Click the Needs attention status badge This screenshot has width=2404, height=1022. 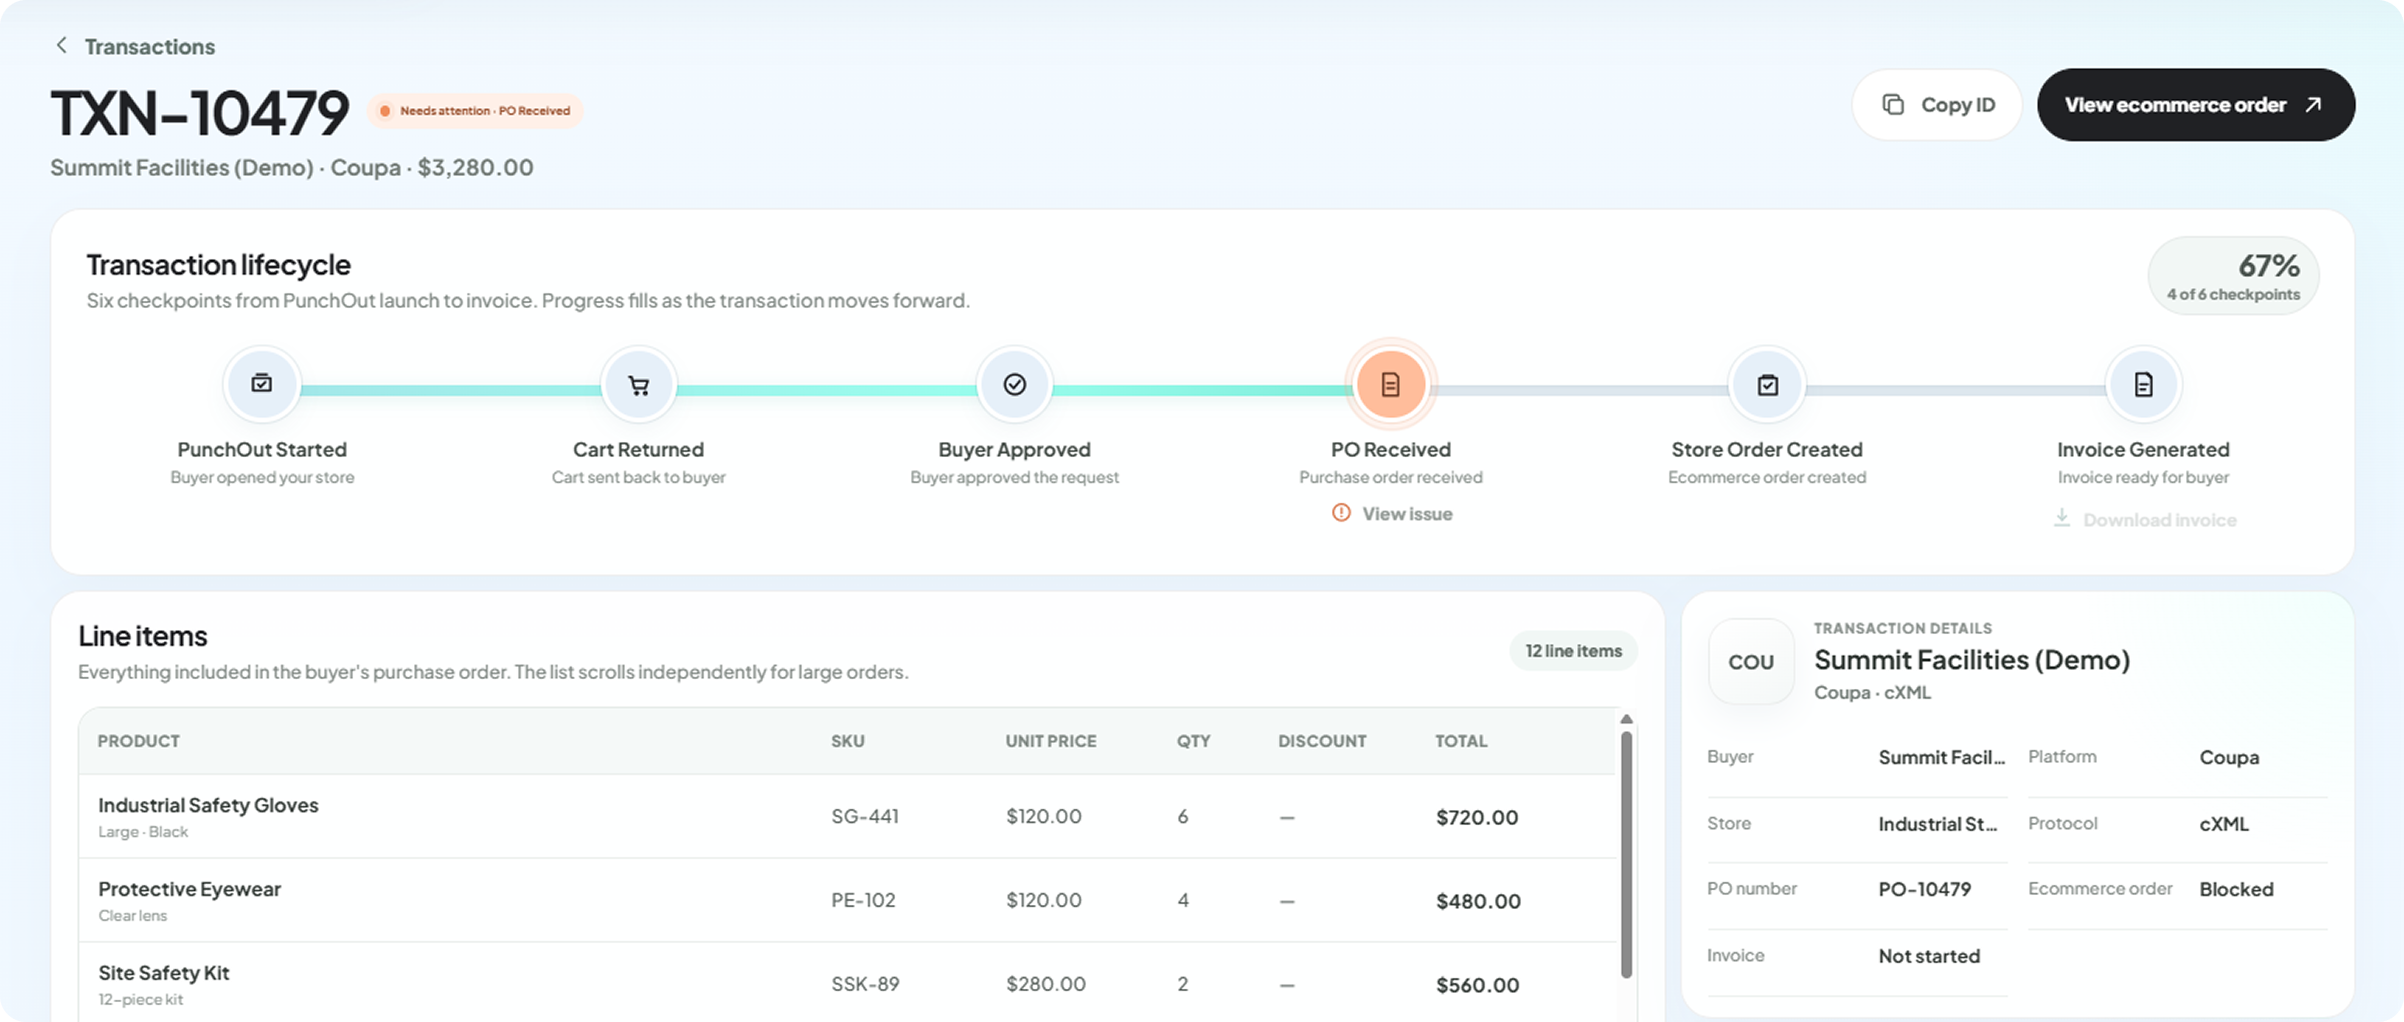click(x=475, y=111)
